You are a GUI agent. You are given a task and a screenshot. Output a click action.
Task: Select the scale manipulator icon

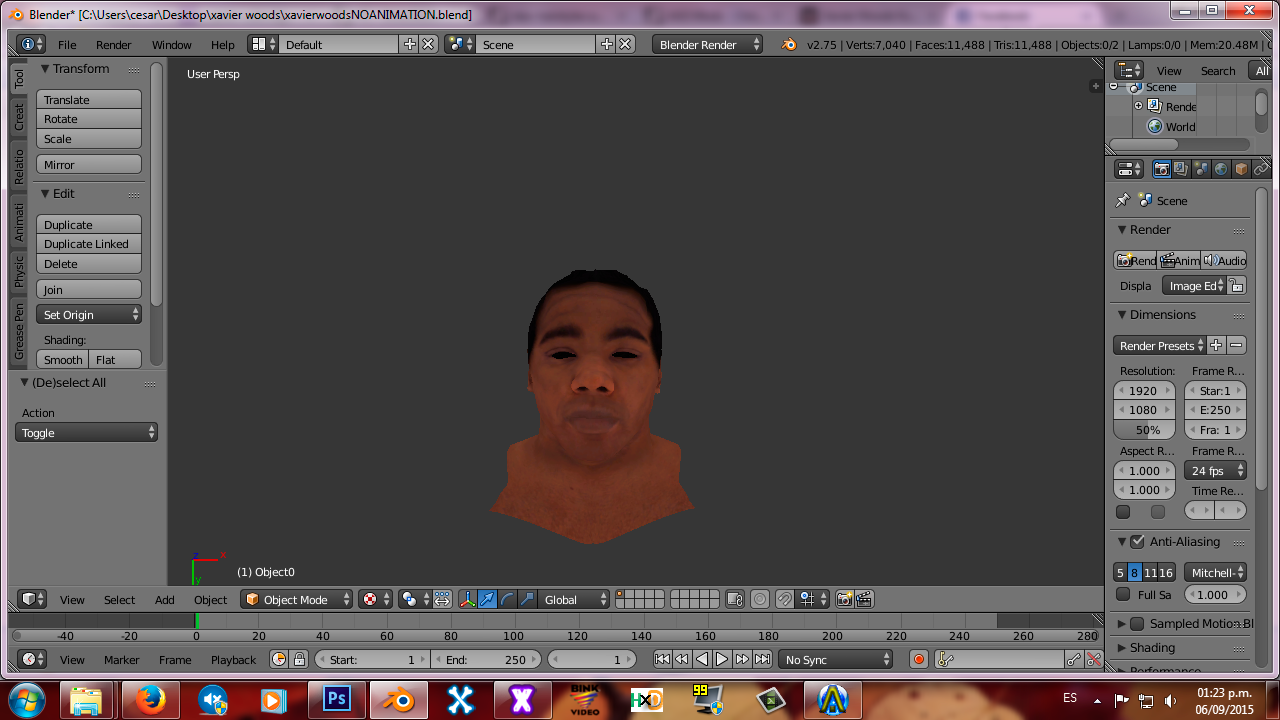(527, 599)
